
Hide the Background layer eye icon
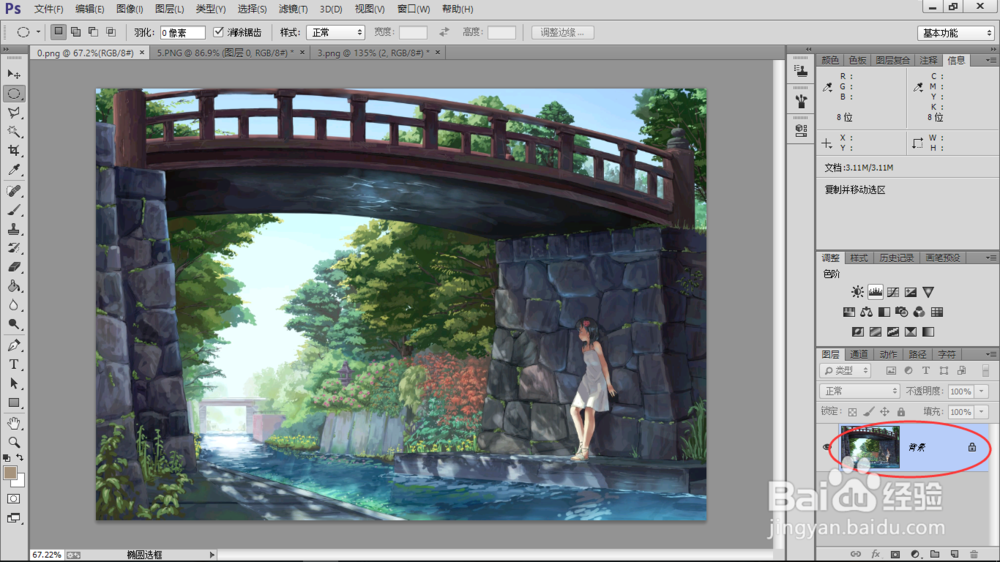coord(827,447)
